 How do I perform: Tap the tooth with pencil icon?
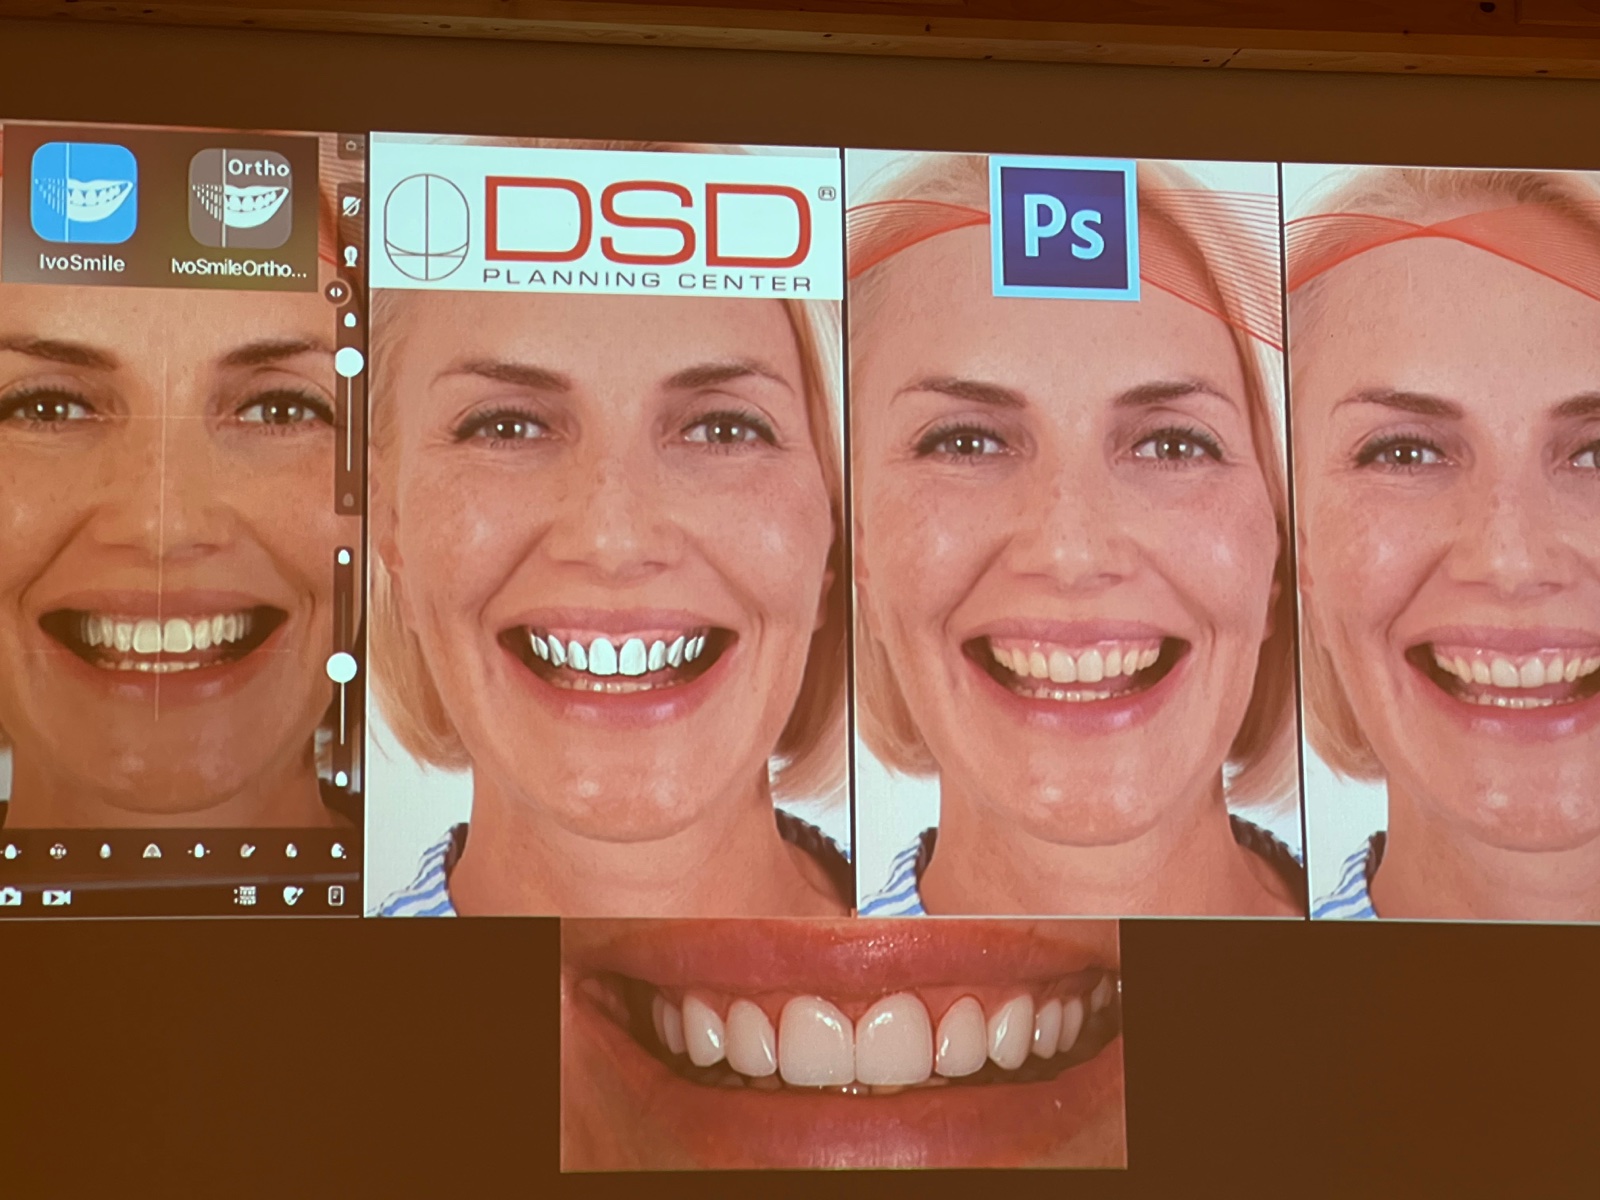click(292, 896)
